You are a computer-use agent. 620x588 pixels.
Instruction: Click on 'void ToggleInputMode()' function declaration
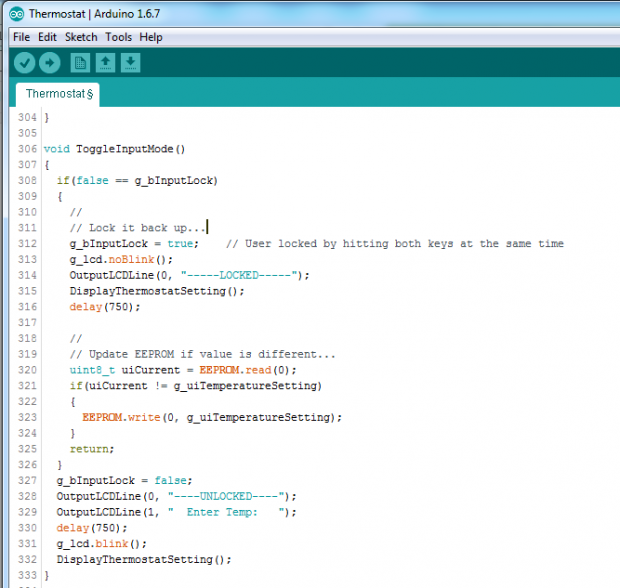(x=114, y=149)
